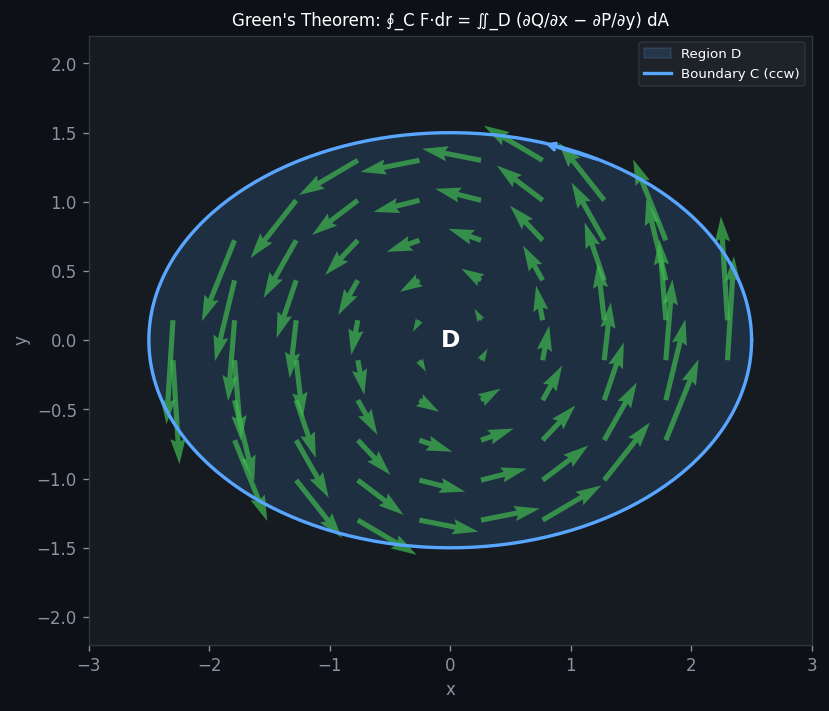Select the x axis label
This screenshot has width=829, height=711.
(450, 689)
